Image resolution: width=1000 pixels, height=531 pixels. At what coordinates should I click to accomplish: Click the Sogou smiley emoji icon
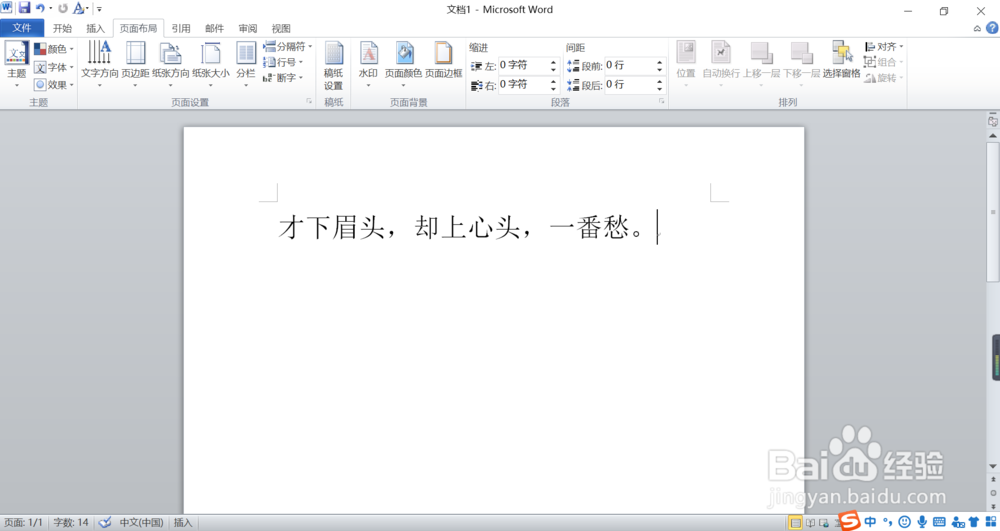pyautogui.click(x=904, y=522)
